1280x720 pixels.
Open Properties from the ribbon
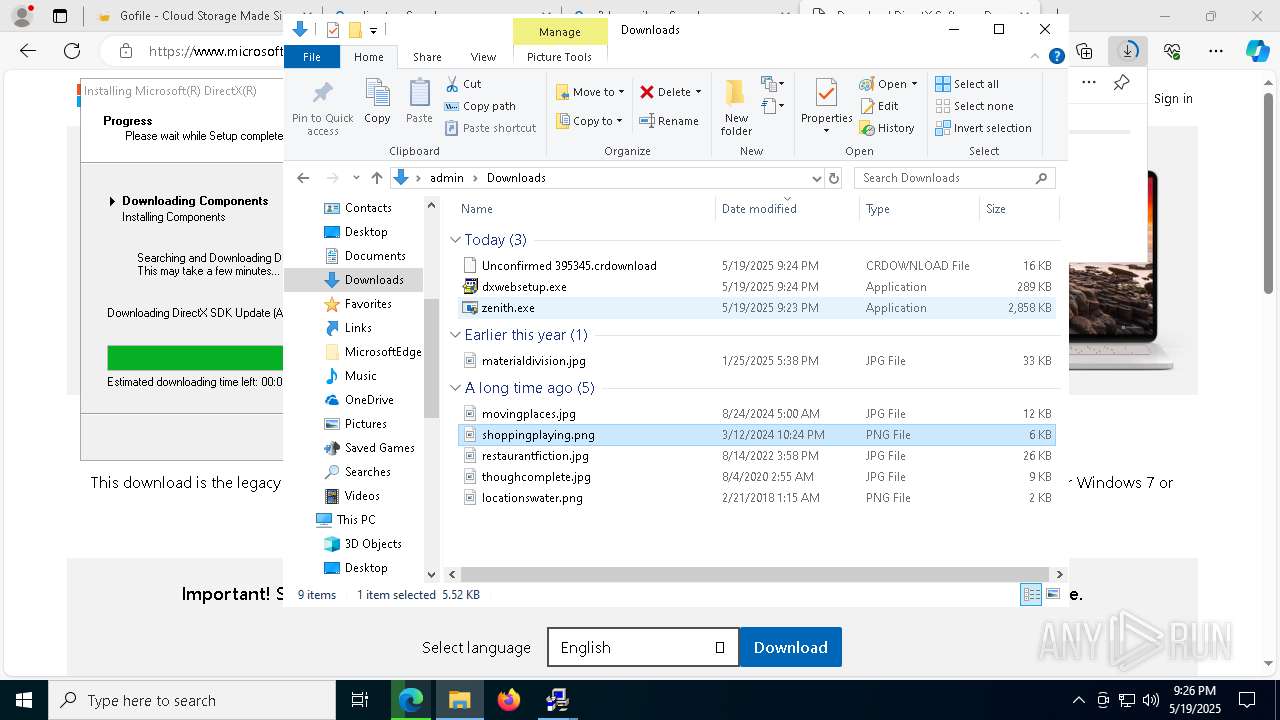(826, 107)
